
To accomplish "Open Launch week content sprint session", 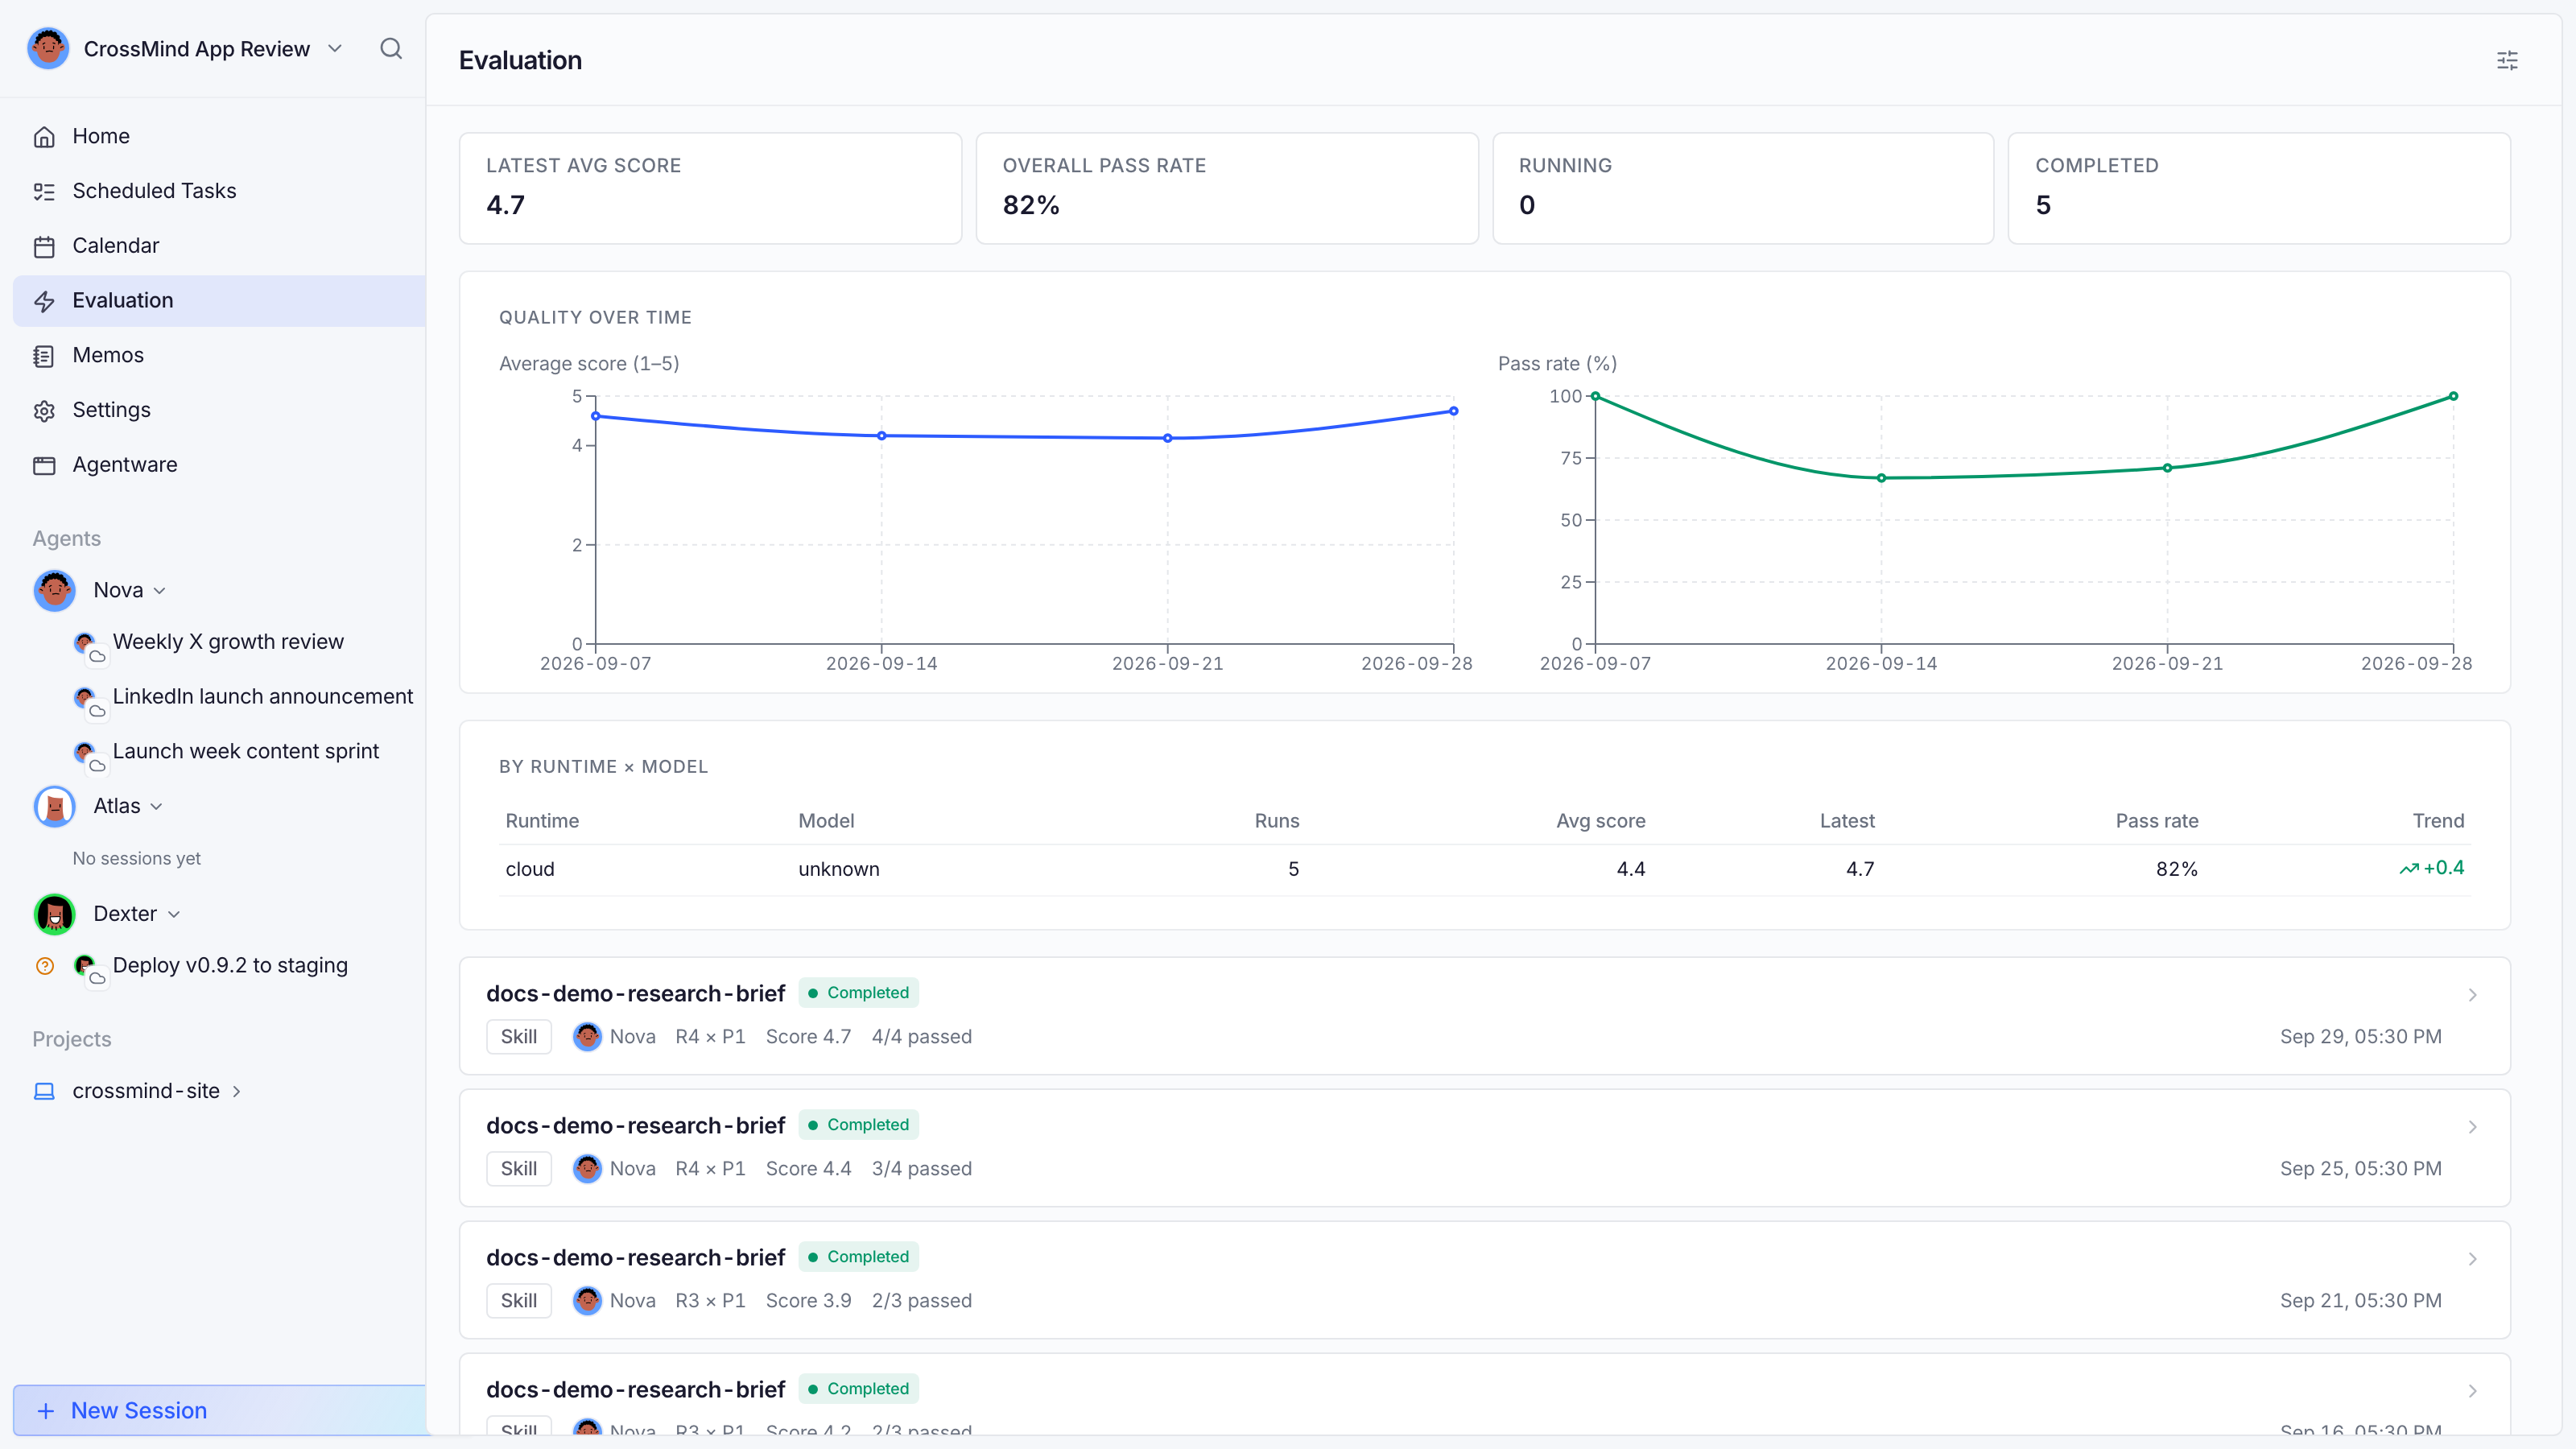I will click(245, 752).
